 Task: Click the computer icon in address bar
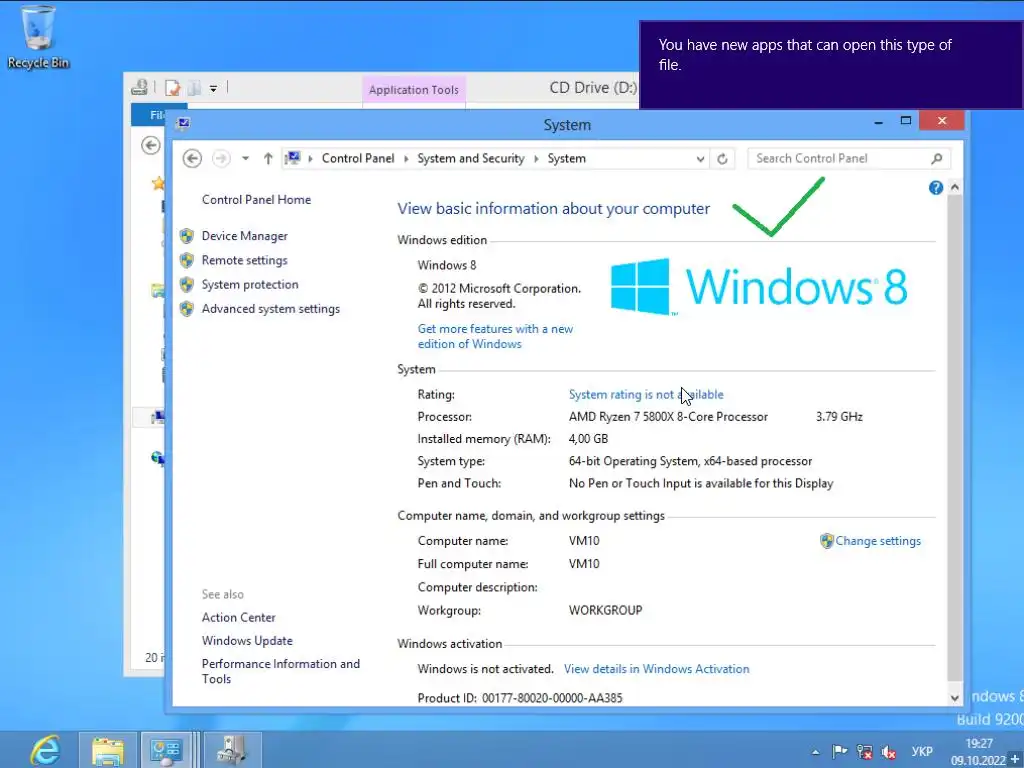(293, 159)
